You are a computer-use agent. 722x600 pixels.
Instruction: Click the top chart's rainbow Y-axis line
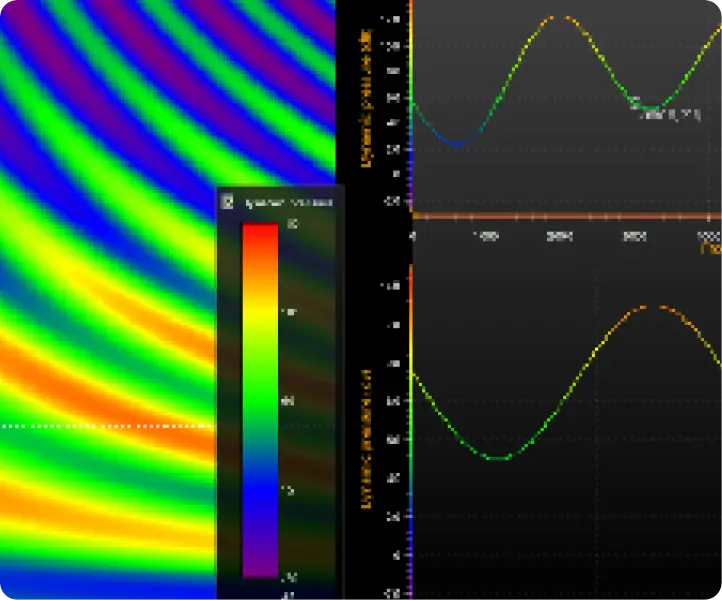tap(411, 100)
